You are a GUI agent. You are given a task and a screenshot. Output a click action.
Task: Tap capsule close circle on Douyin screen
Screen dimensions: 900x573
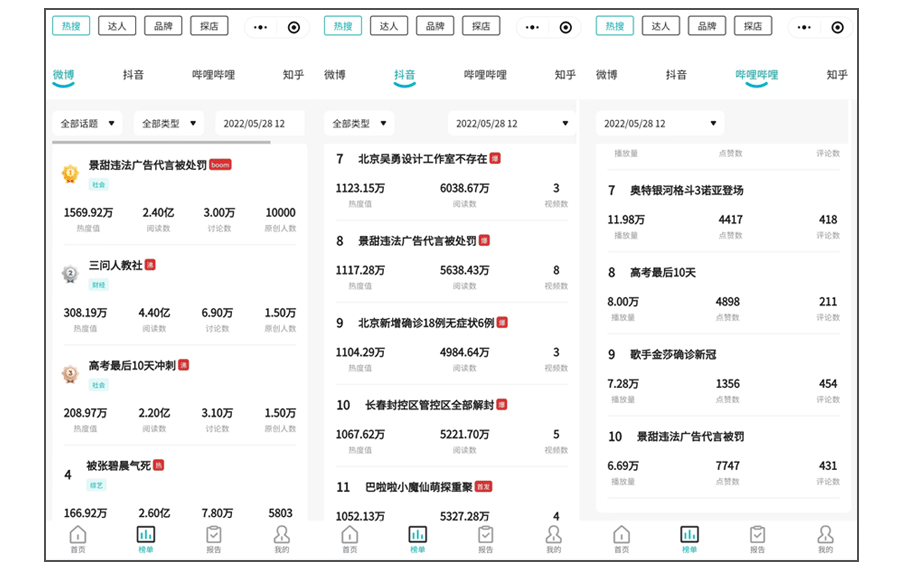(566, 27)
